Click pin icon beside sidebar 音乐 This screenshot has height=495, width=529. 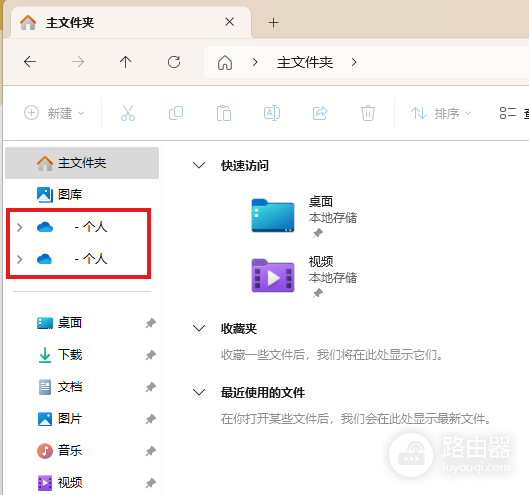click(150, 451)
